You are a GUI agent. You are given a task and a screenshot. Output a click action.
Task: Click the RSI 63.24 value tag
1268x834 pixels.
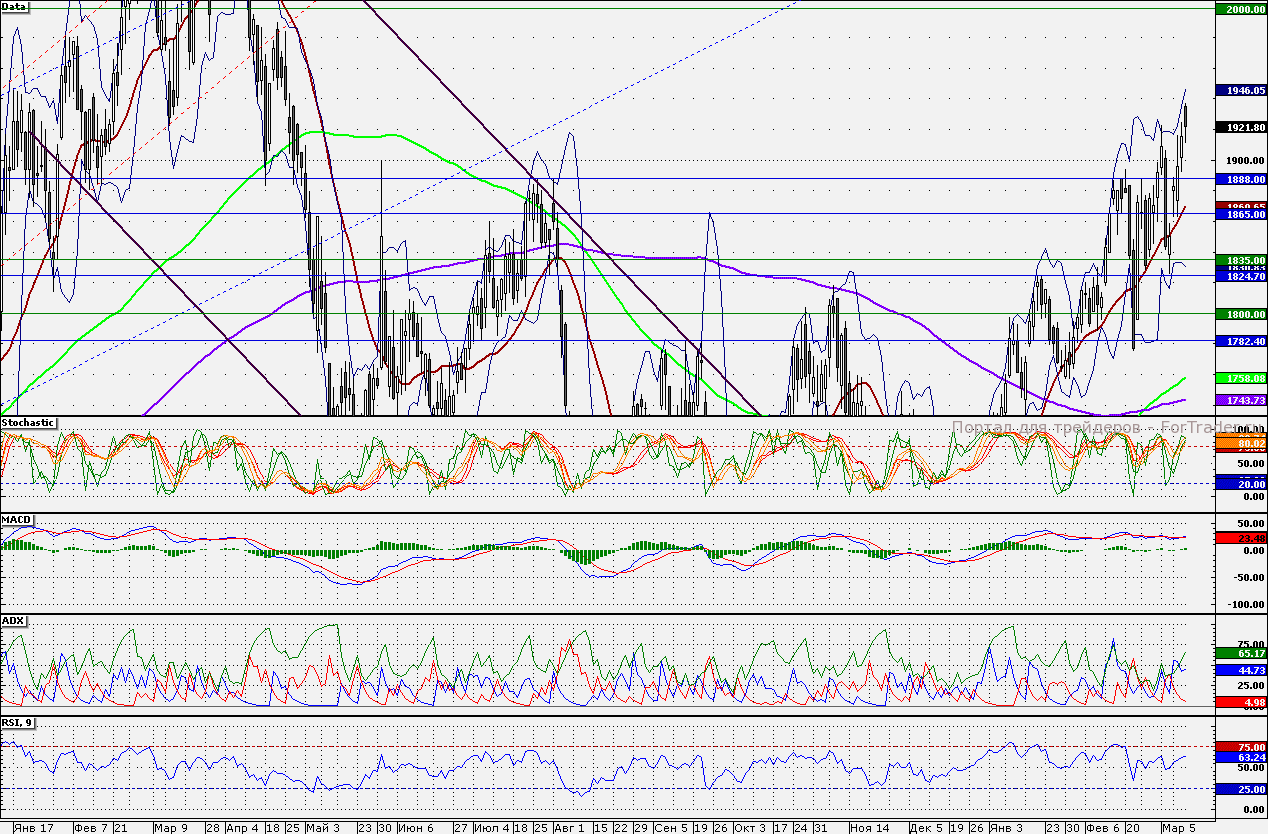coord(1240,758)
